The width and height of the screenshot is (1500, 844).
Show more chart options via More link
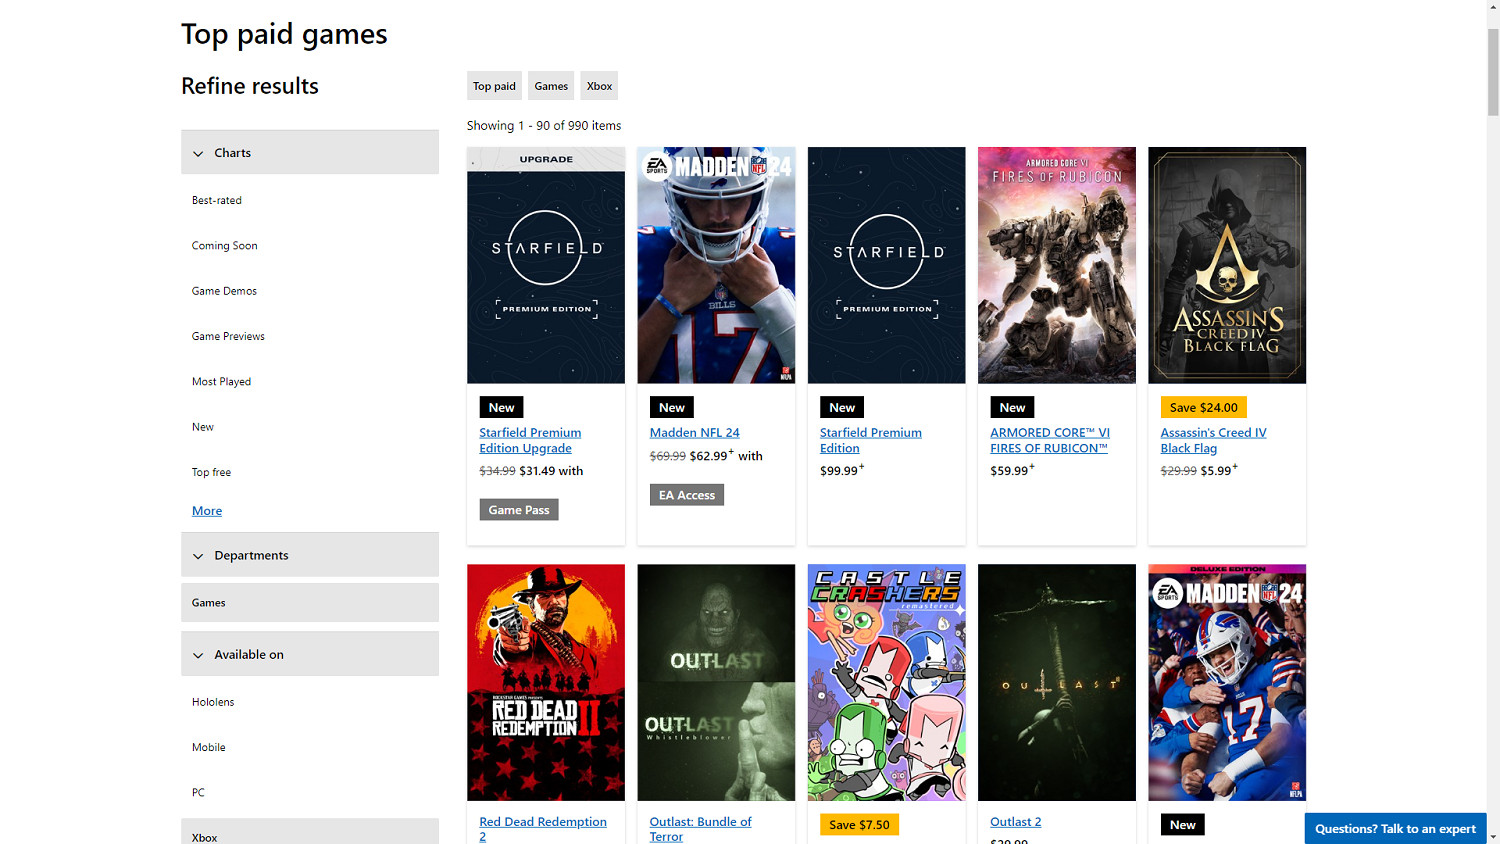click(206, 510)
